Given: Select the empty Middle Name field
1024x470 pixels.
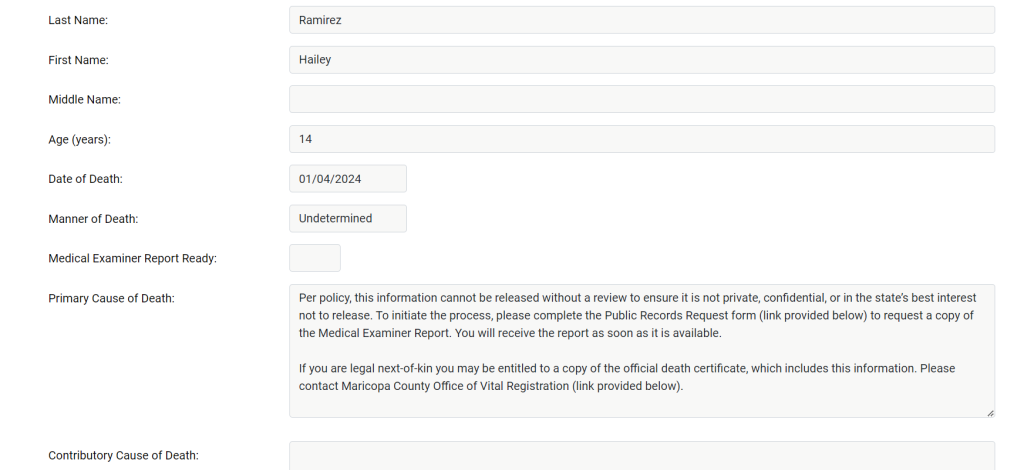Looking at the screenshot, I should (641, 99).
